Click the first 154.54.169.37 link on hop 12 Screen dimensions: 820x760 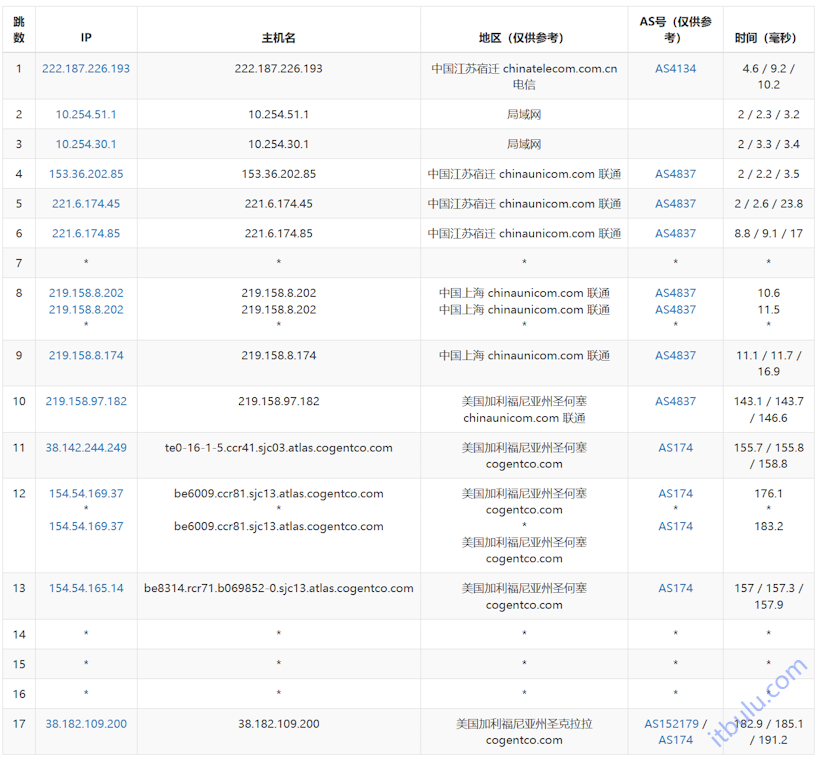pyautogui.click(x=86, y=493)
